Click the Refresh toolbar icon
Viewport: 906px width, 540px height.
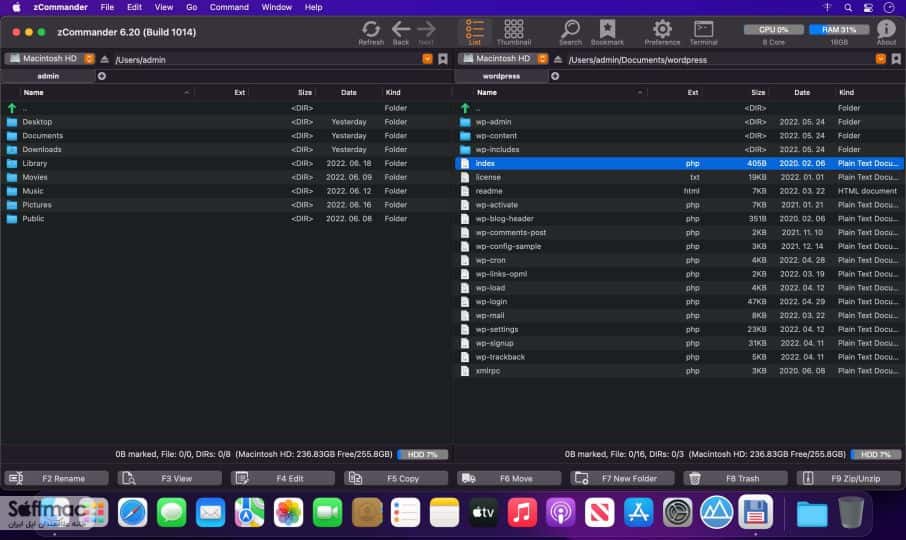(371, 32)
